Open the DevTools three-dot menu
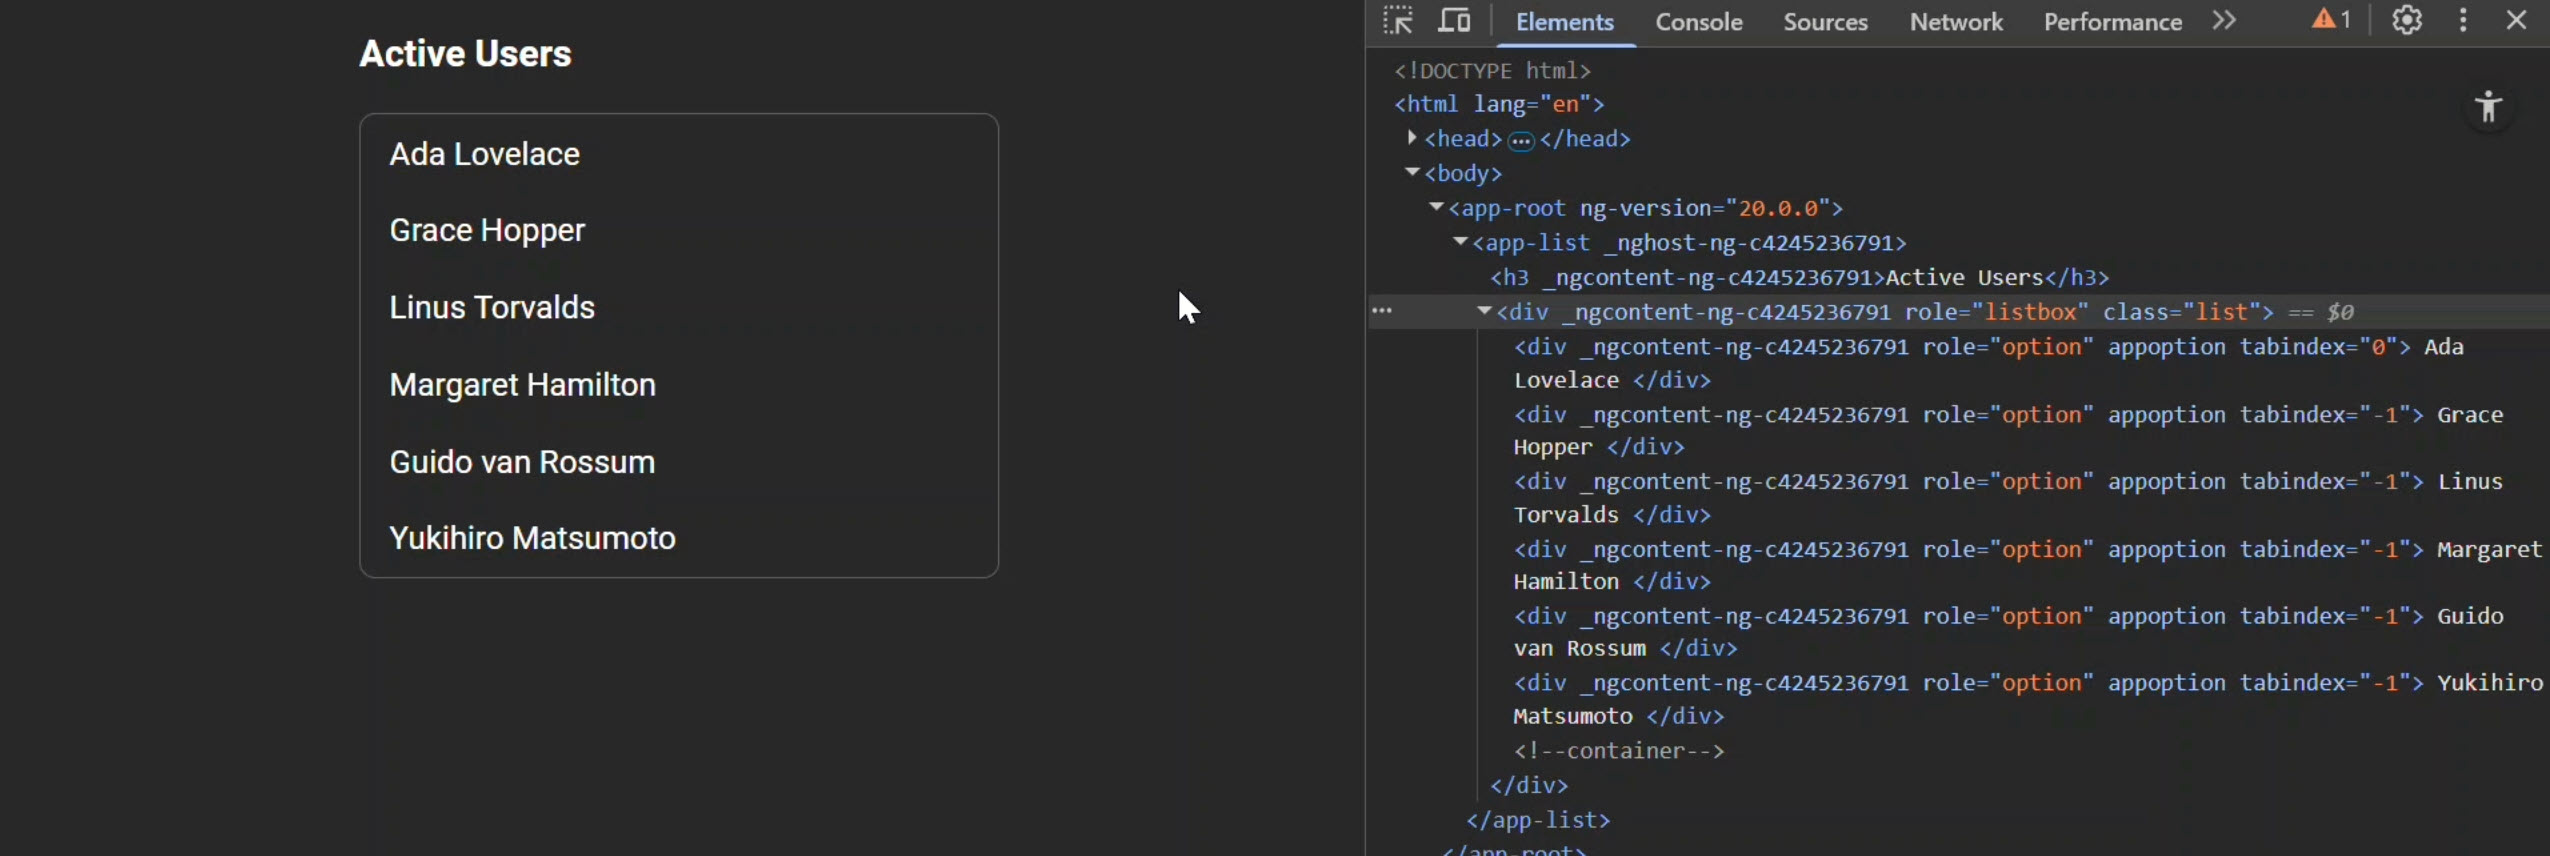The height and width of the screenshot is (856, 2550). tap(2463, 20)
